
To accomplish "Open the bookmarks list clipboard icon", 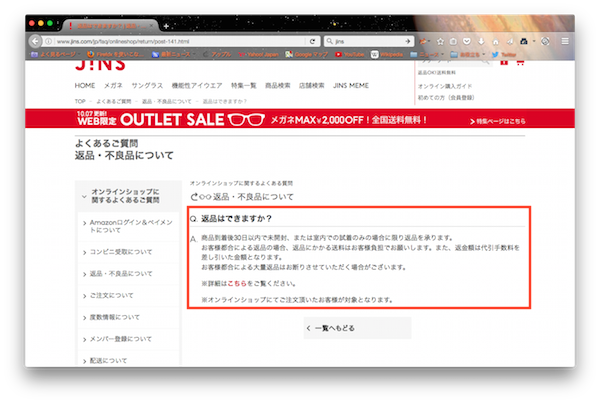I will [453, 41].
